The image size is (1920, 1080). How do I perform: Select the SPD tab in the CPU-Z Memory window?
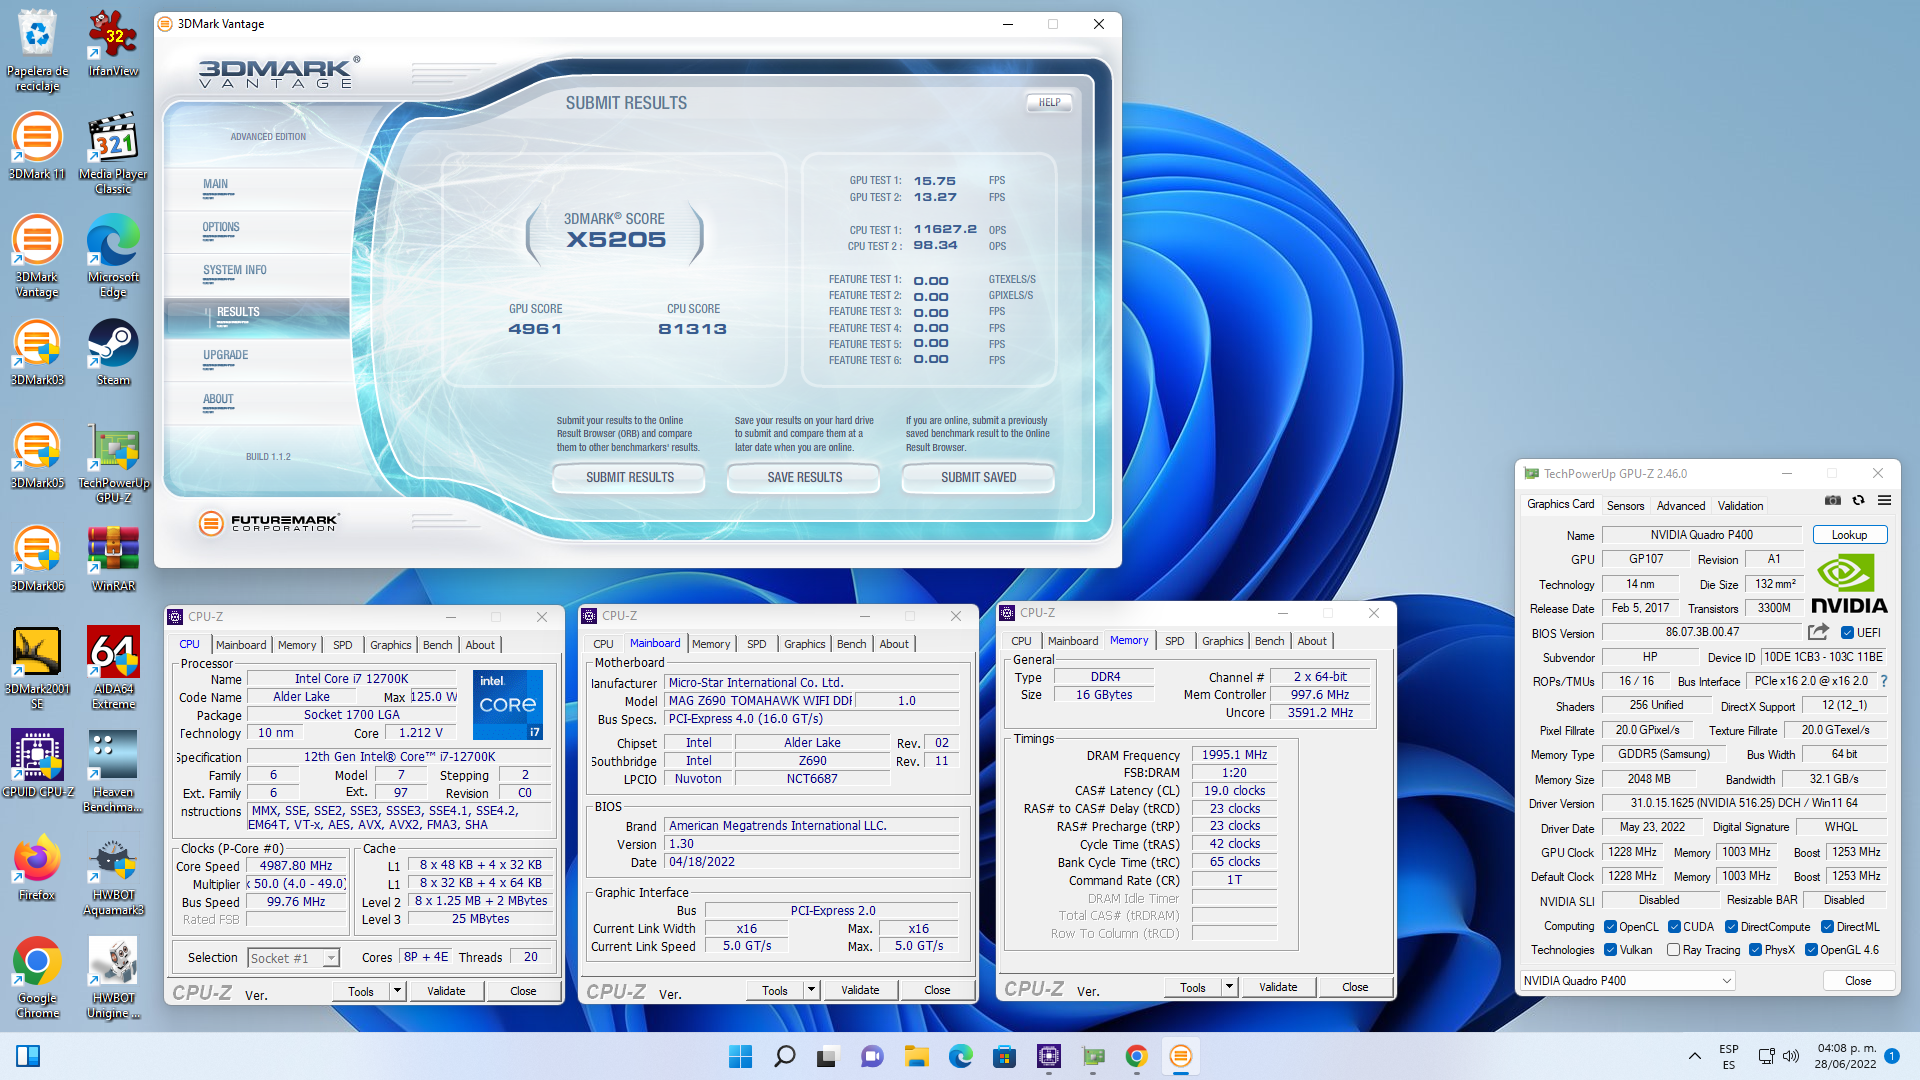[1174, 641]
